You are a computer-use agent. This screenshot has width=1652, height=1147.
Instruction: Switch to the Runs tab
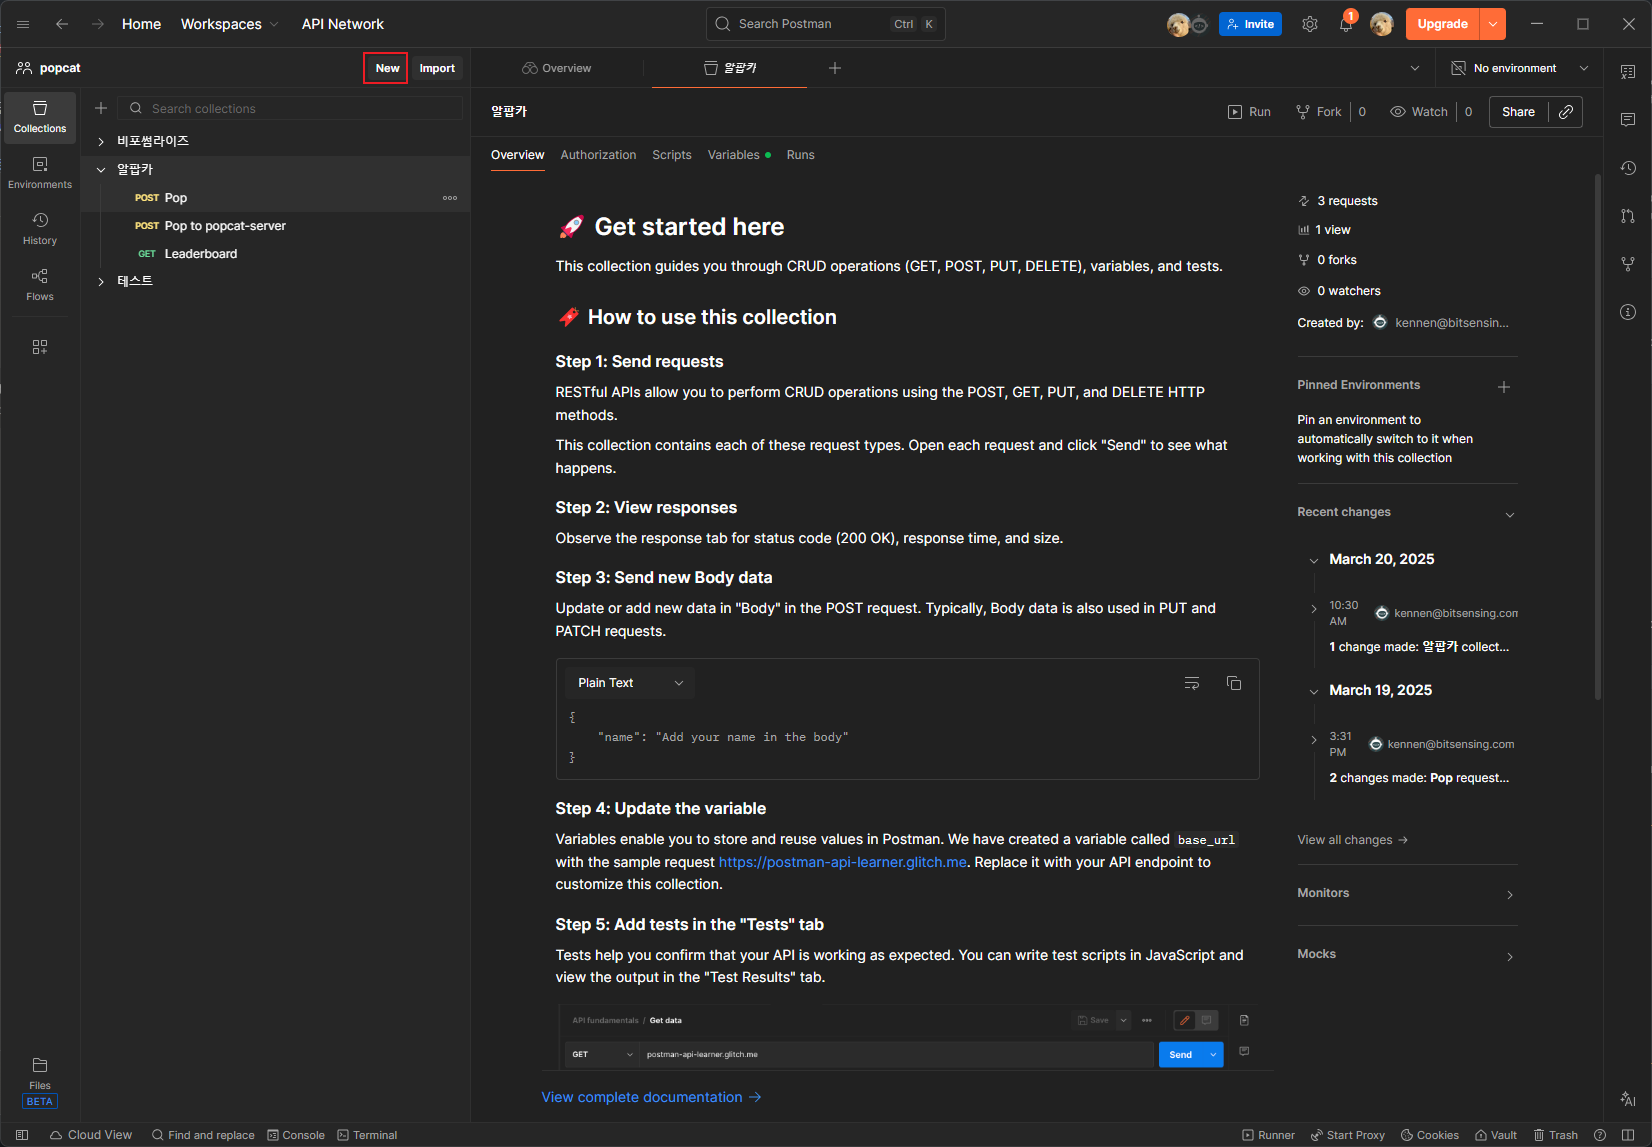[800, 155]
